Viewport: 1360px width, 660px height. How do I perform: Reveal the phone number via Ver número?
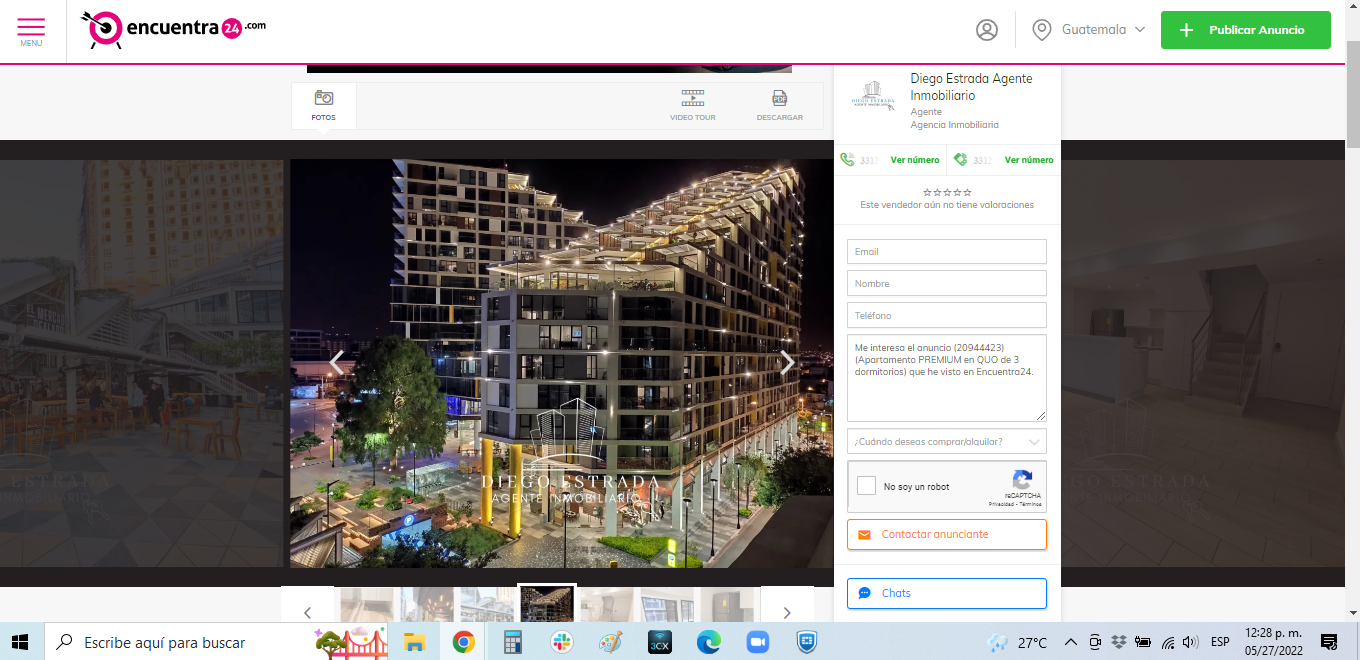click(x=914, y=160)
